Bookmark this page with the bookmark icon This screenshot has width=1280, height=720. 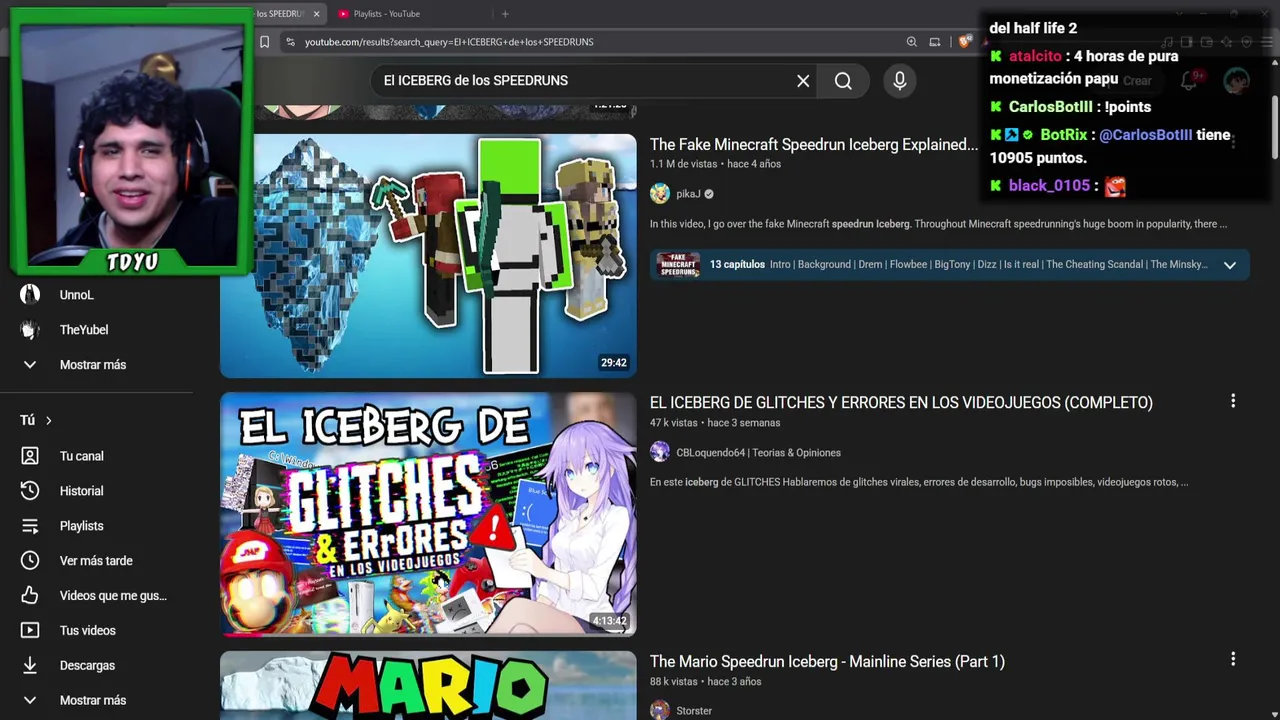(x=264, y=42)
